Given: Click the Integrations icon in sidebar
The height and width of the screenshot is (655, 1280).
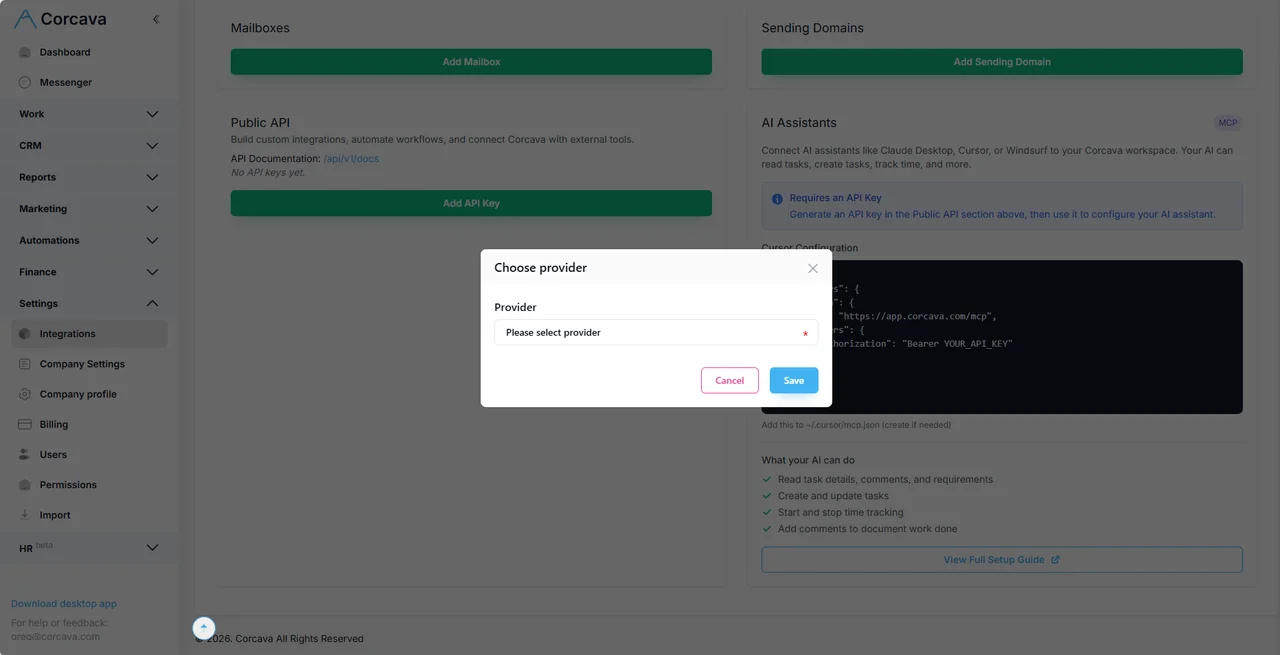Looking at the screenshot, I should pos(25,334).
